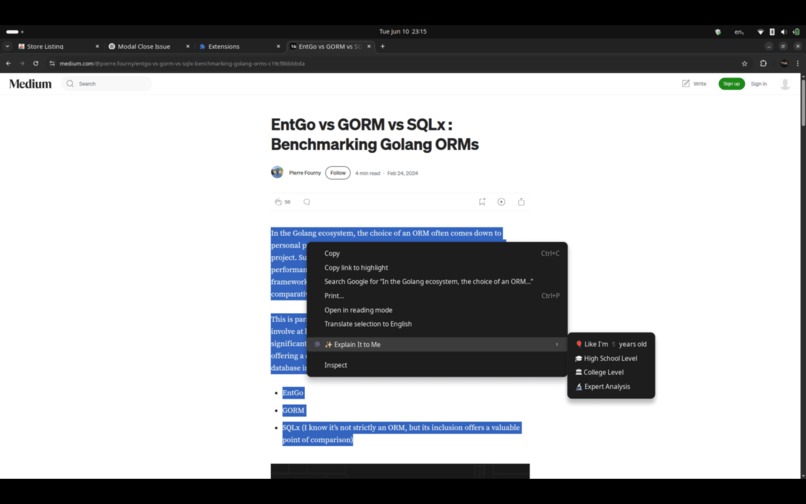Switch to the Modal Close Issue tab
The width and height of the screenshot is (806, 504).
pyautogui.click(x=149, y=46)
